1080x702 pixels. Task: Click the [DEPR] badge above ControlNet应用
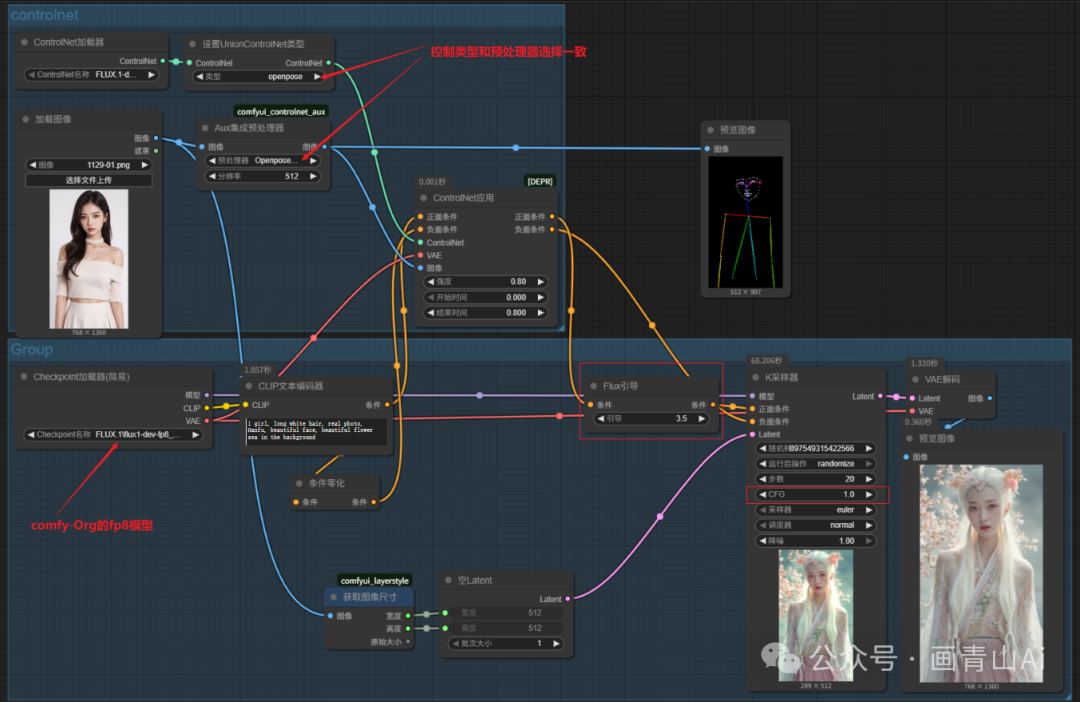coord(540,182)
